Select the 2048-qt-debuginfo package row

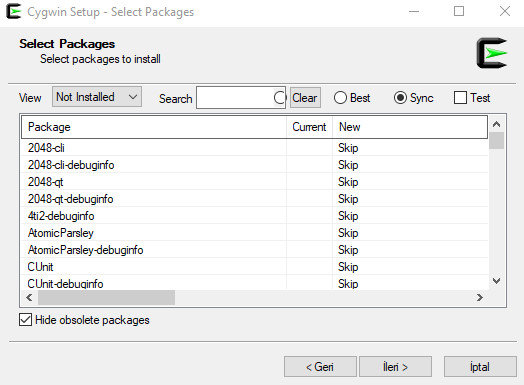(x=254, y=199)
